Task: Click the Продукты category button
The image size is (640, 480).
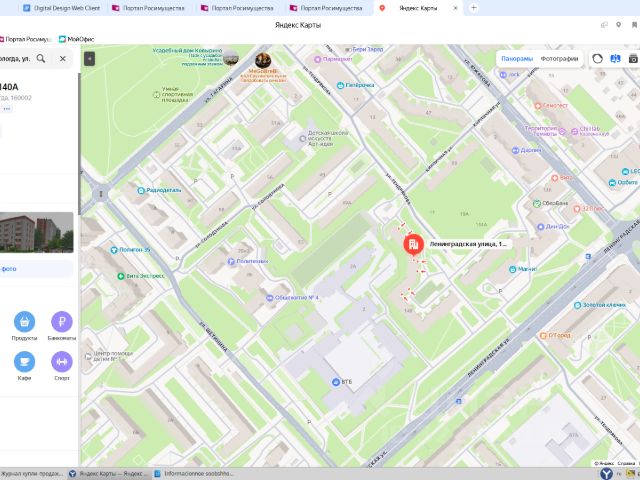Action: [x=24, y=326]
